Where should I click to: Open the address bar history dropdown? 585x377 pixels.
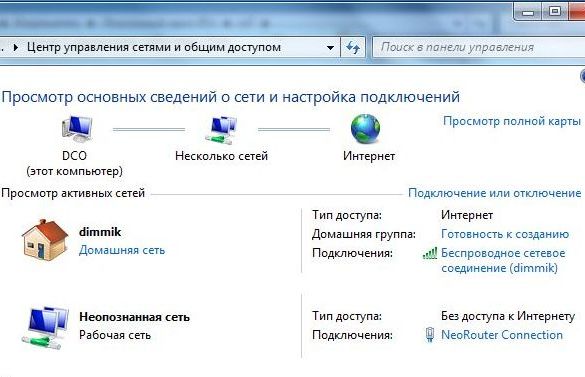(x=330, y=47)
